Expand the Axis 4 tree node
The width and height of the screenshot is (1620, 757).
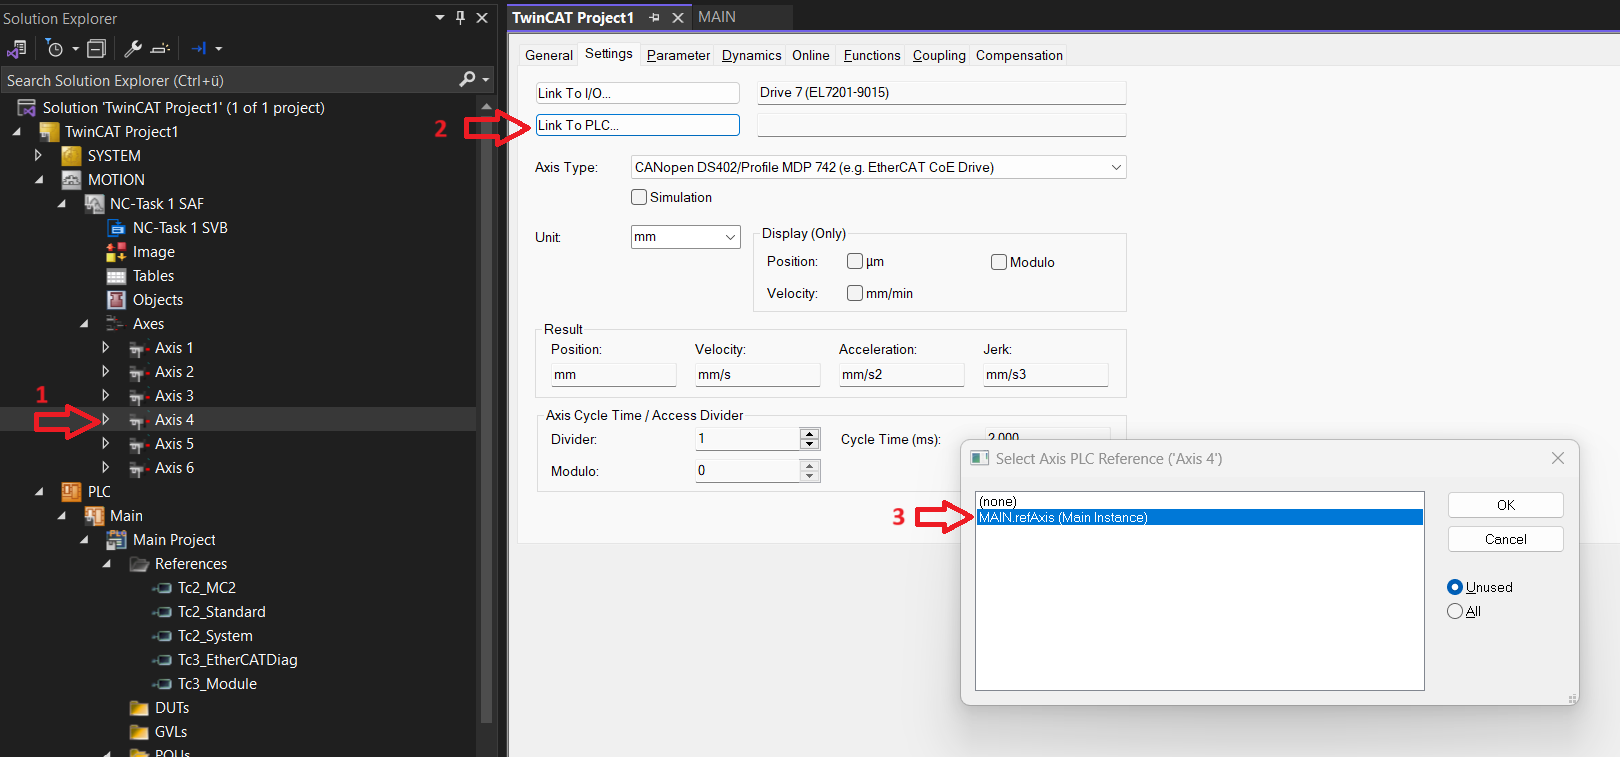(x=105, y=420)
